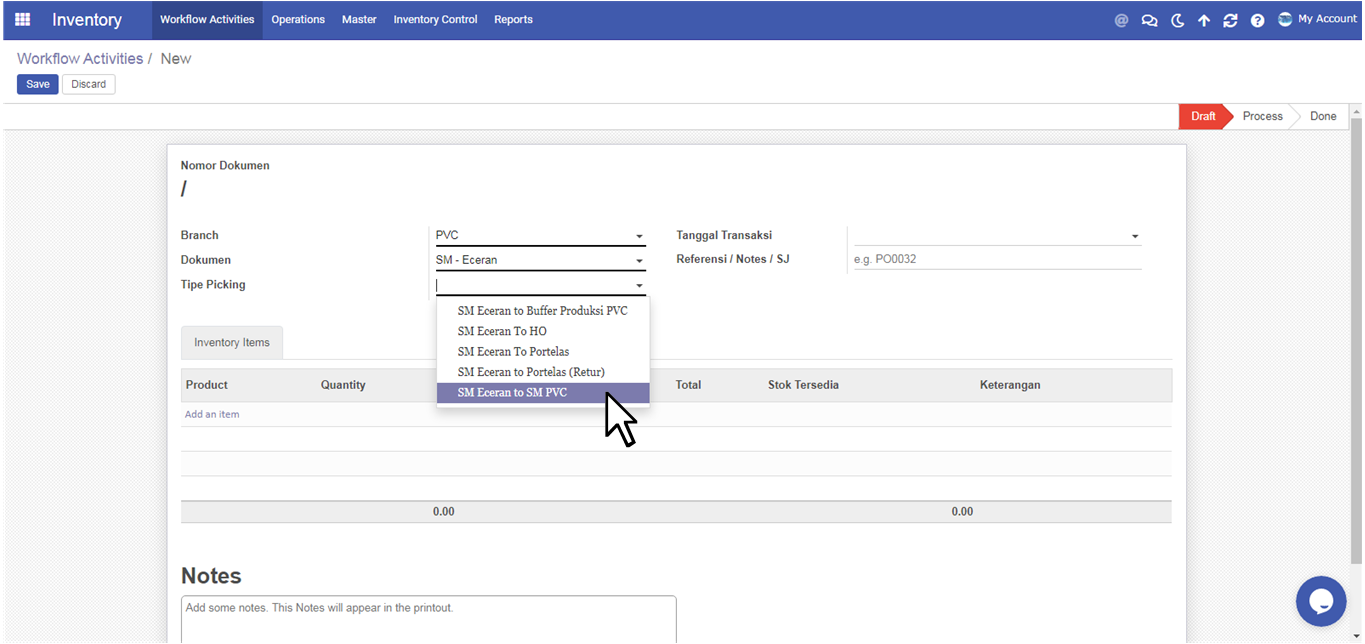This screenshot has width=1365, height=644.
Task: Open the live chat bubble widget
Action: point(1320,601)
